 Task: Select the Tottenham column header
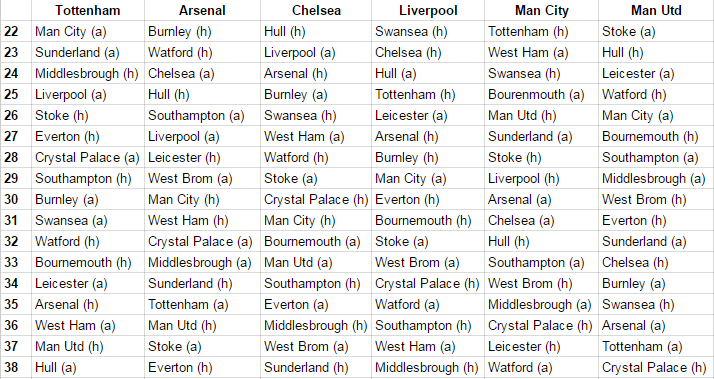[x=88, y=10]
